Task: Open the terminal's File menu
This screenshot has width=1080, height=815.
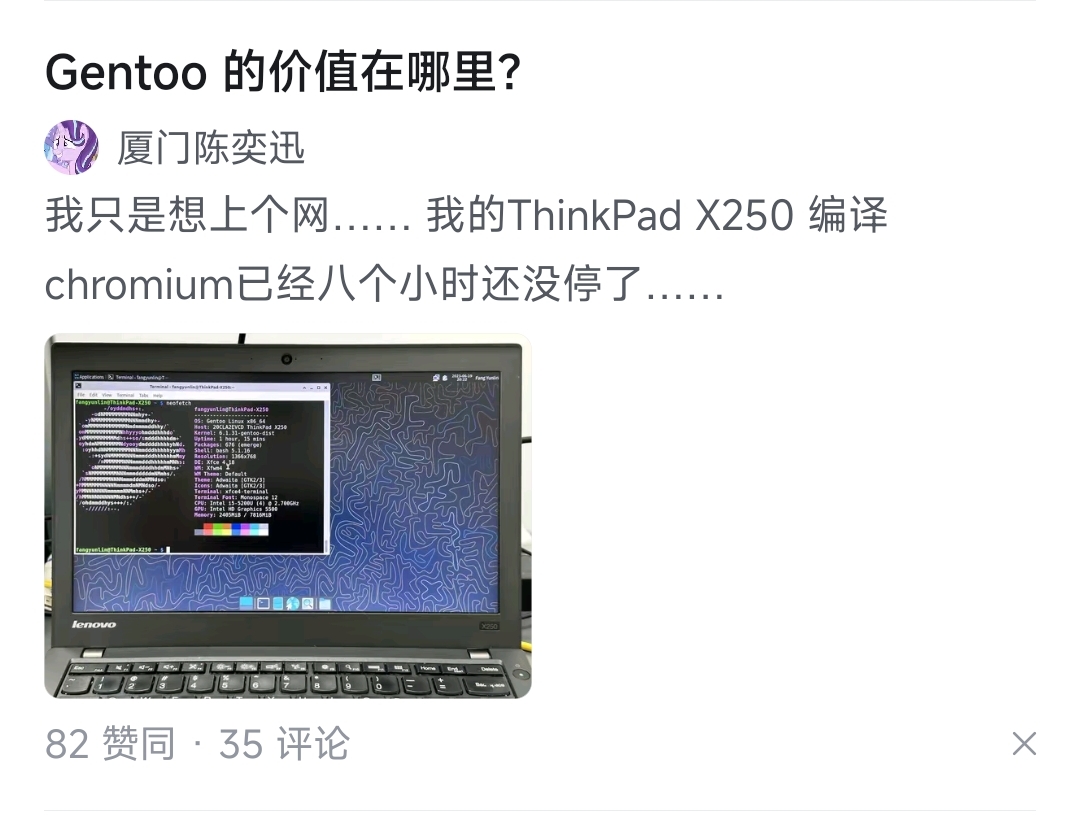Action: pos(81,395)
